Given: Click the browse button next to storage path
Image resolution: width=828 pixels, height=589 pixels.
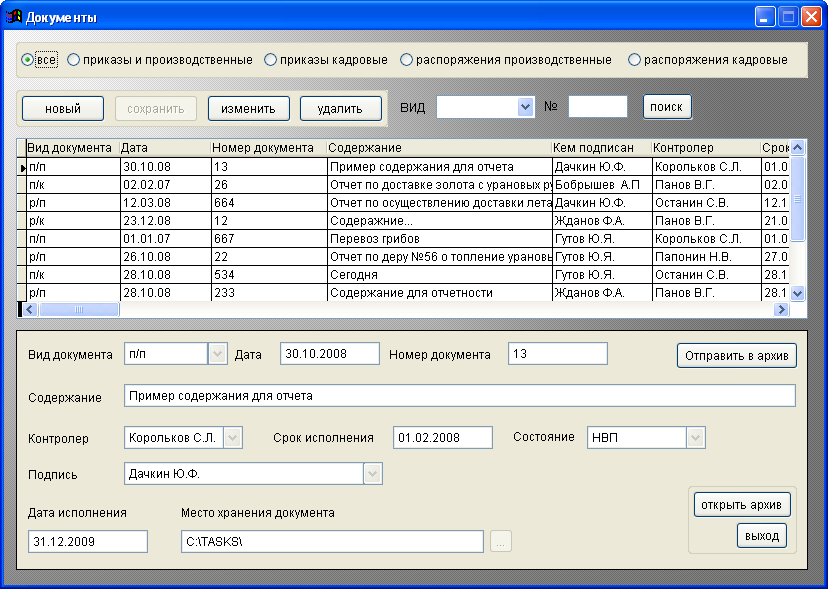Looking at the screenshot, I should tap(501, 542).
